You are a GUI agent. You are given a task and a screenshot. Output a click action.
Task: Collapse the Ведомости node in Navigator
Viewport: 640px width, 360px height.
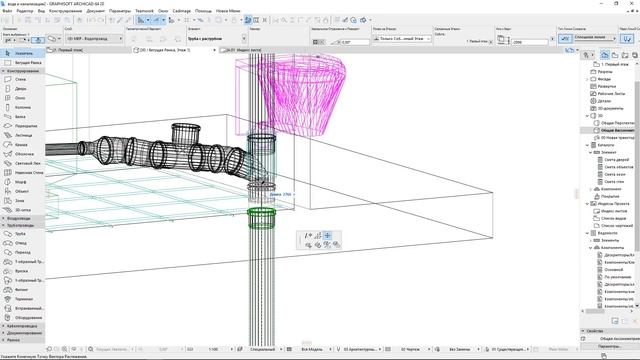[x=587, y=233]
